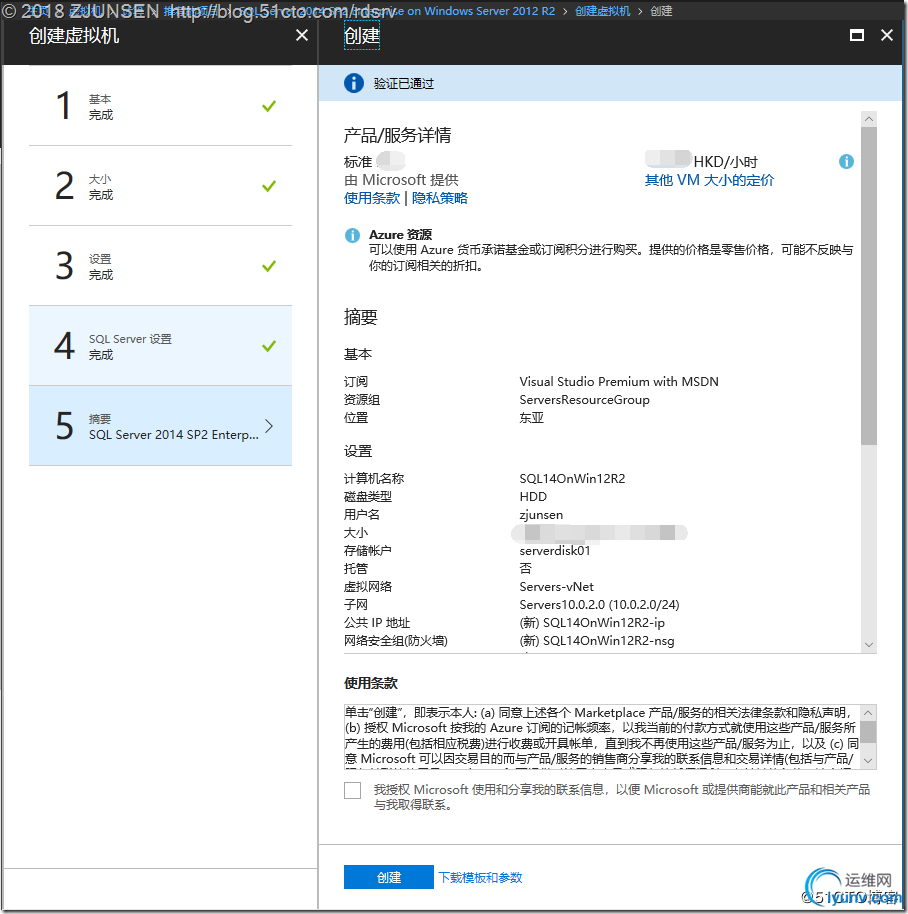908x914 pixels.
Task: Click the green checkmark on step 3 设置
Action: click(269, 266)
